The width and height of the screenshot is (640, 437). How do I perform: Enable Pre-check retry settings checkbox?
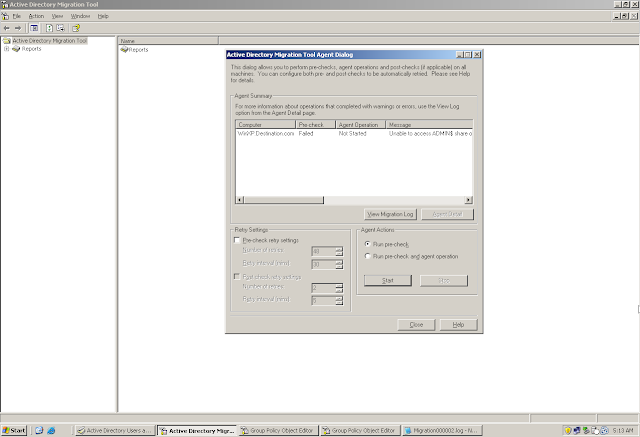(237, 240)
